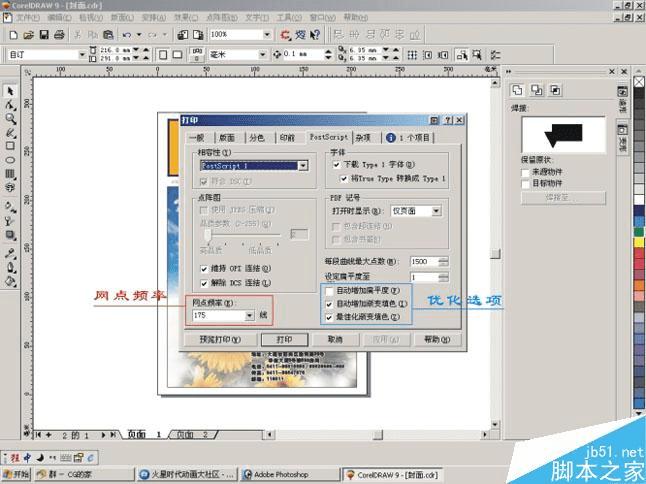Click the Save diskette icon
The image size is (646, 484).
pos(44,35)
